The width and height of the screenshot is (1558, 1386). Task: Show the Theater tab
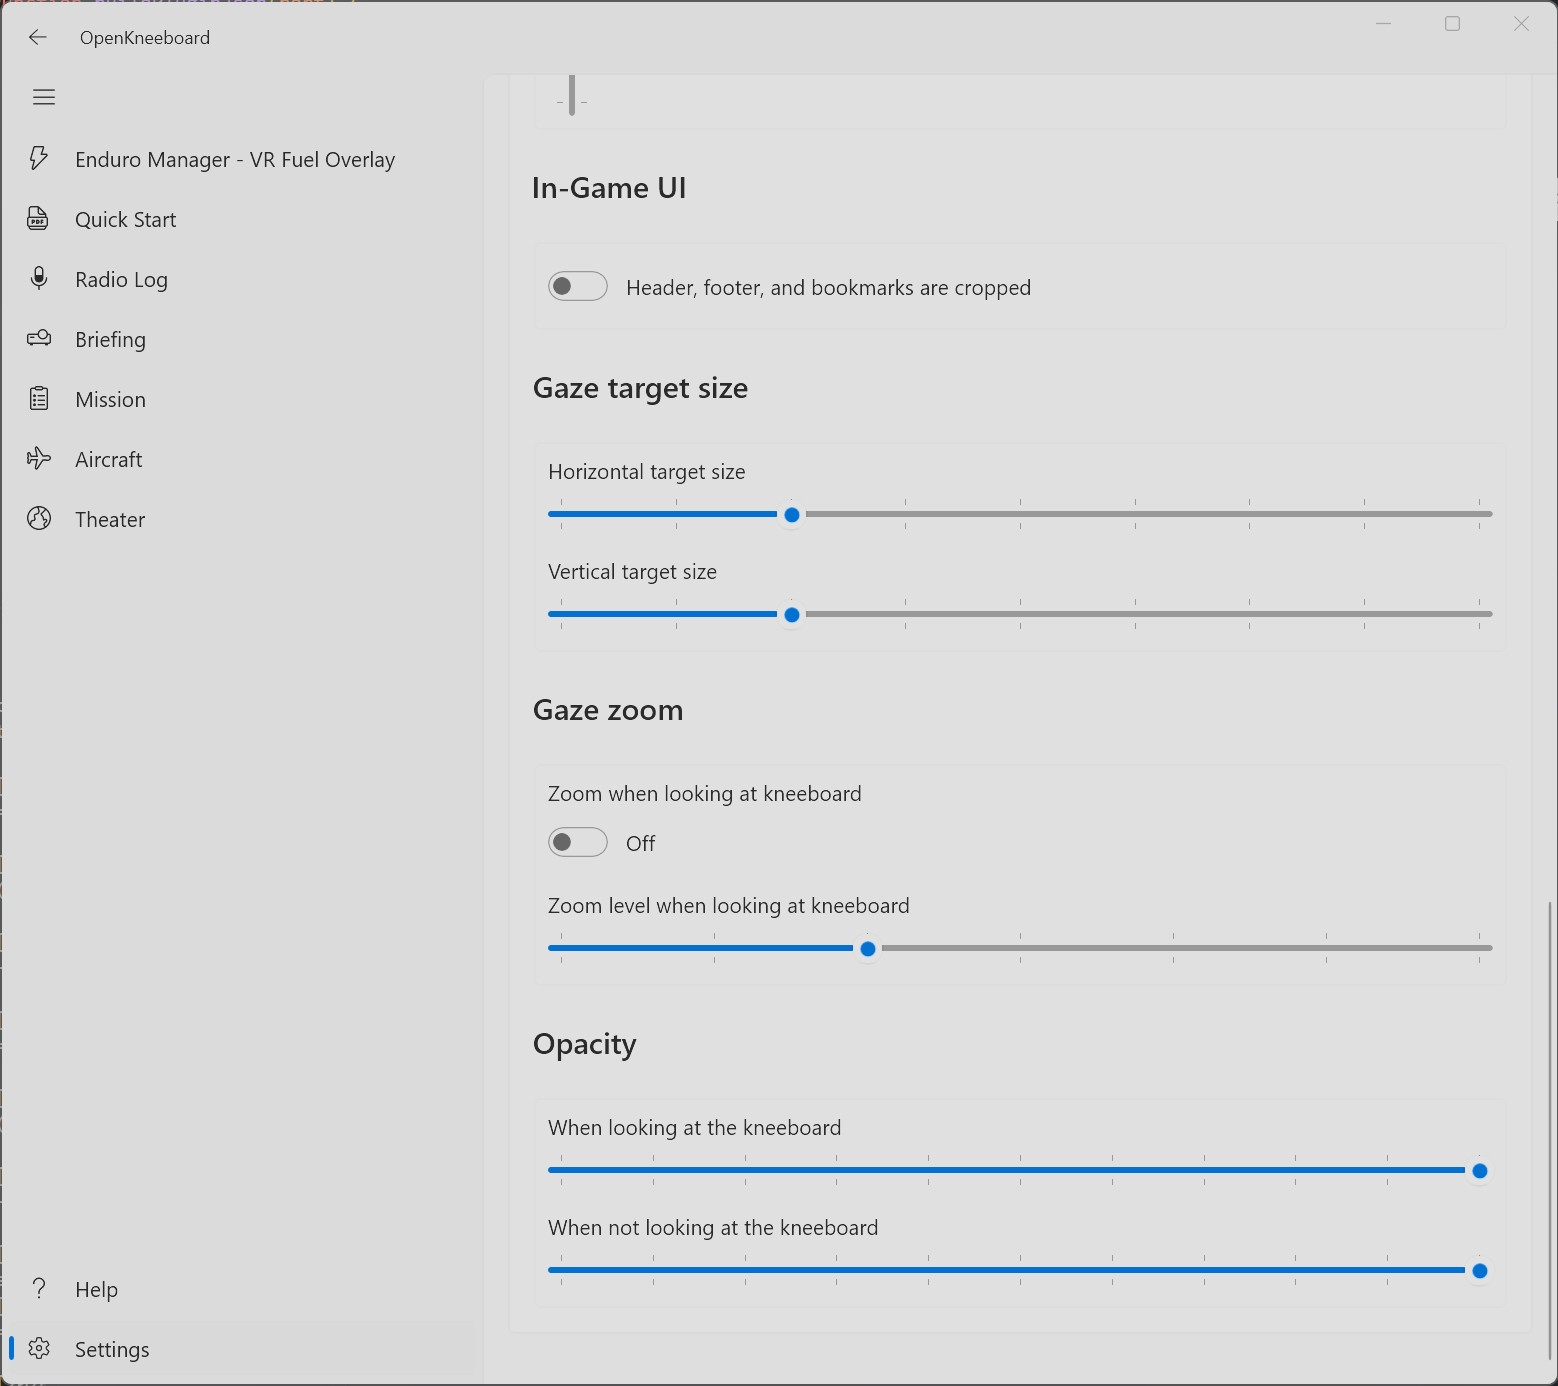(x=242, y=519)
